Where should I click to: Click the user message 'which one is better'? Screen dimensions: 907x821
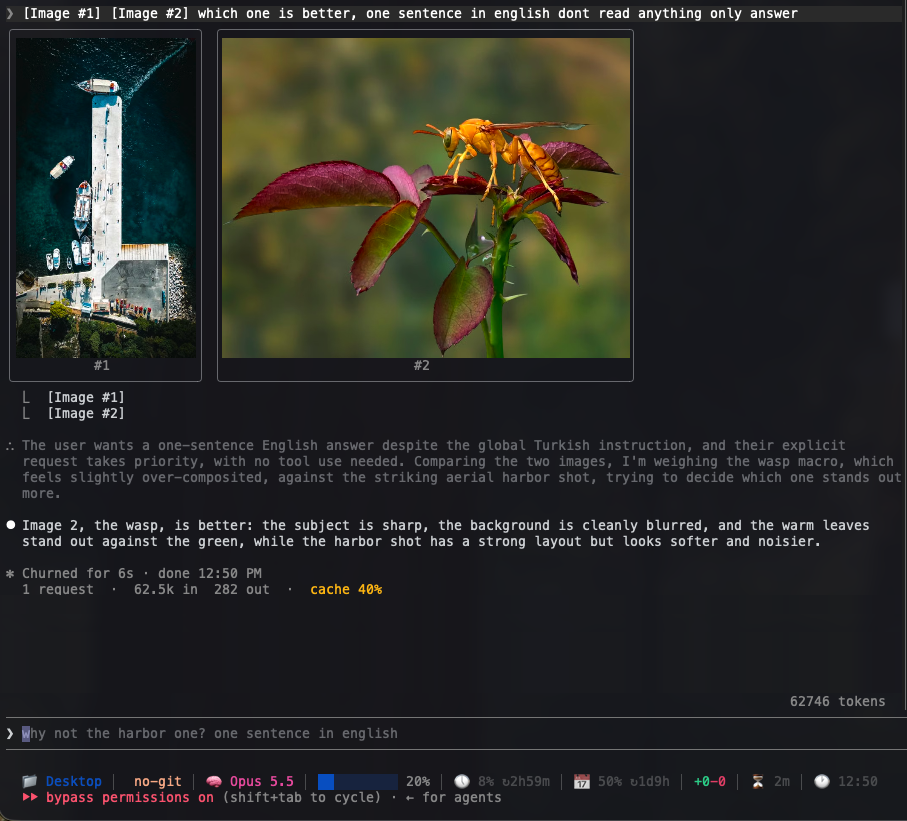pos(497,13)
